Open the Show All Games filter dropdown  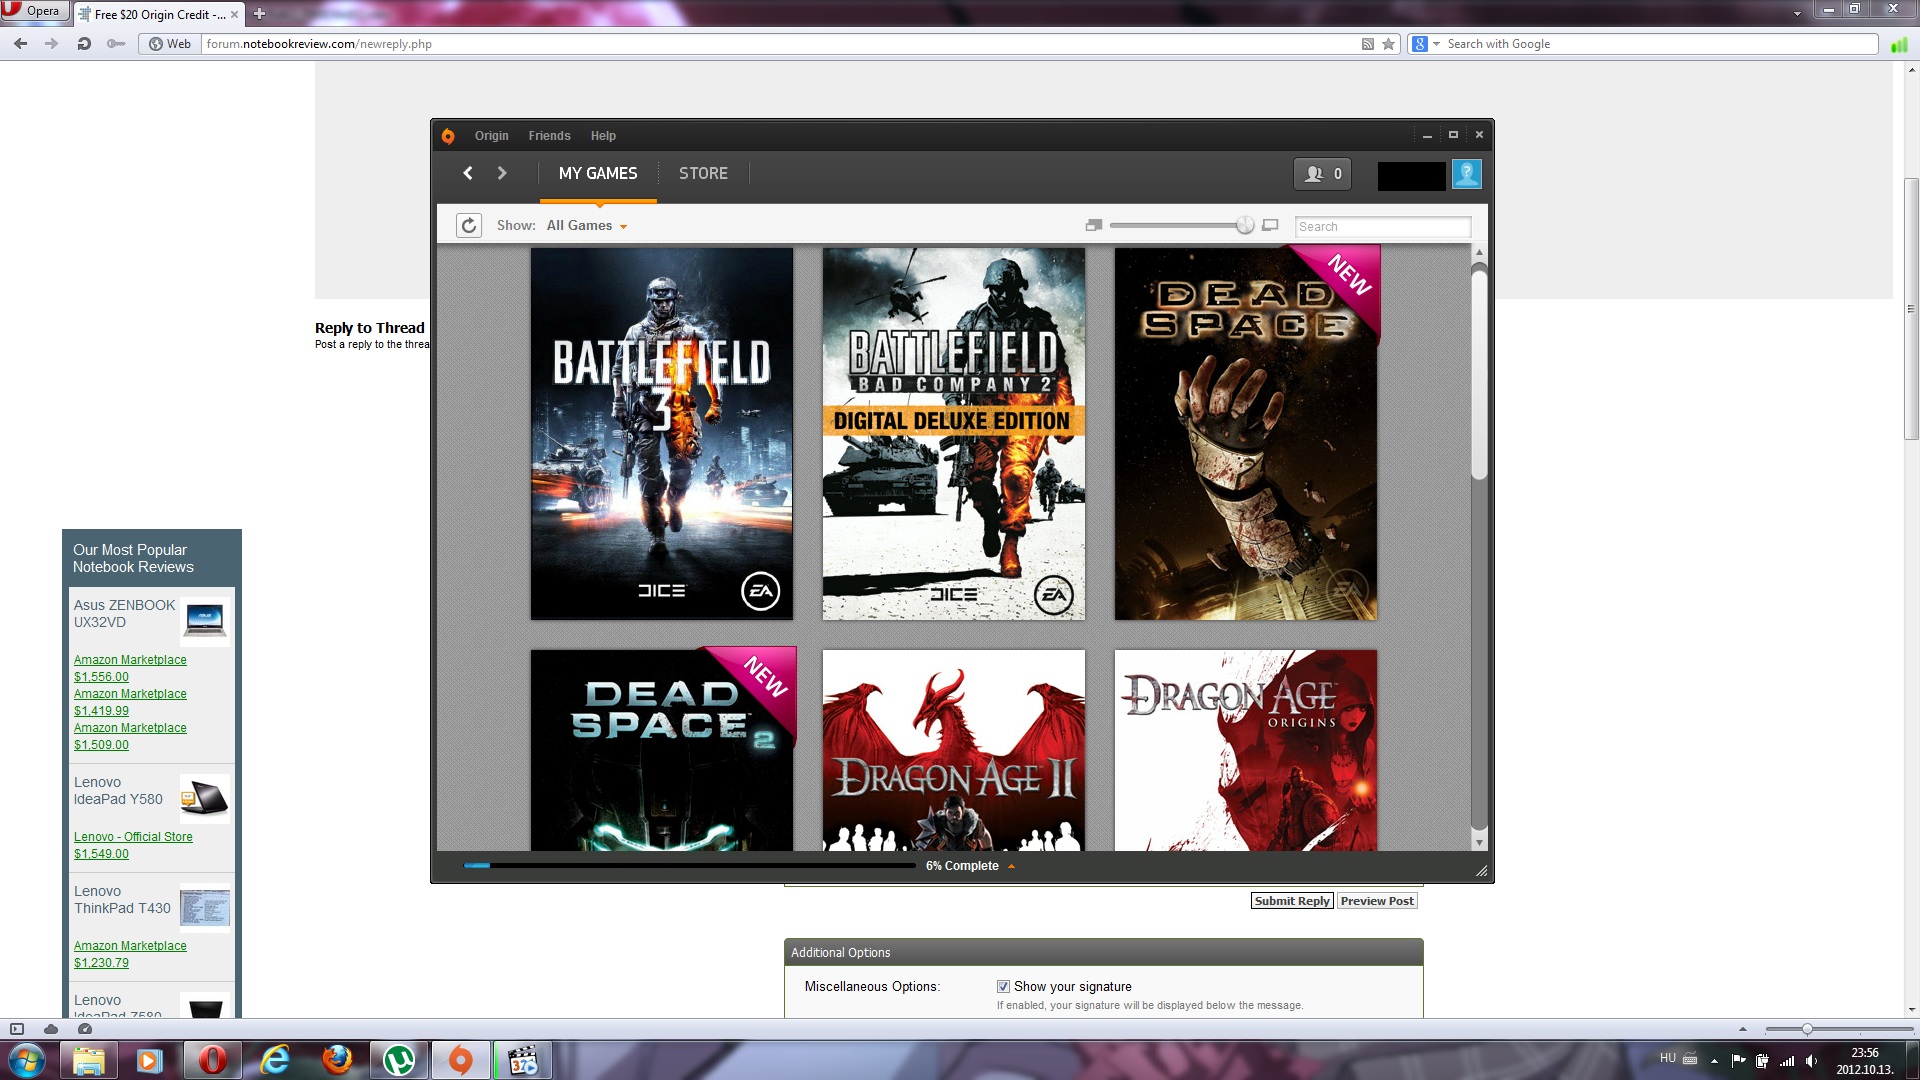coord(586,226)
